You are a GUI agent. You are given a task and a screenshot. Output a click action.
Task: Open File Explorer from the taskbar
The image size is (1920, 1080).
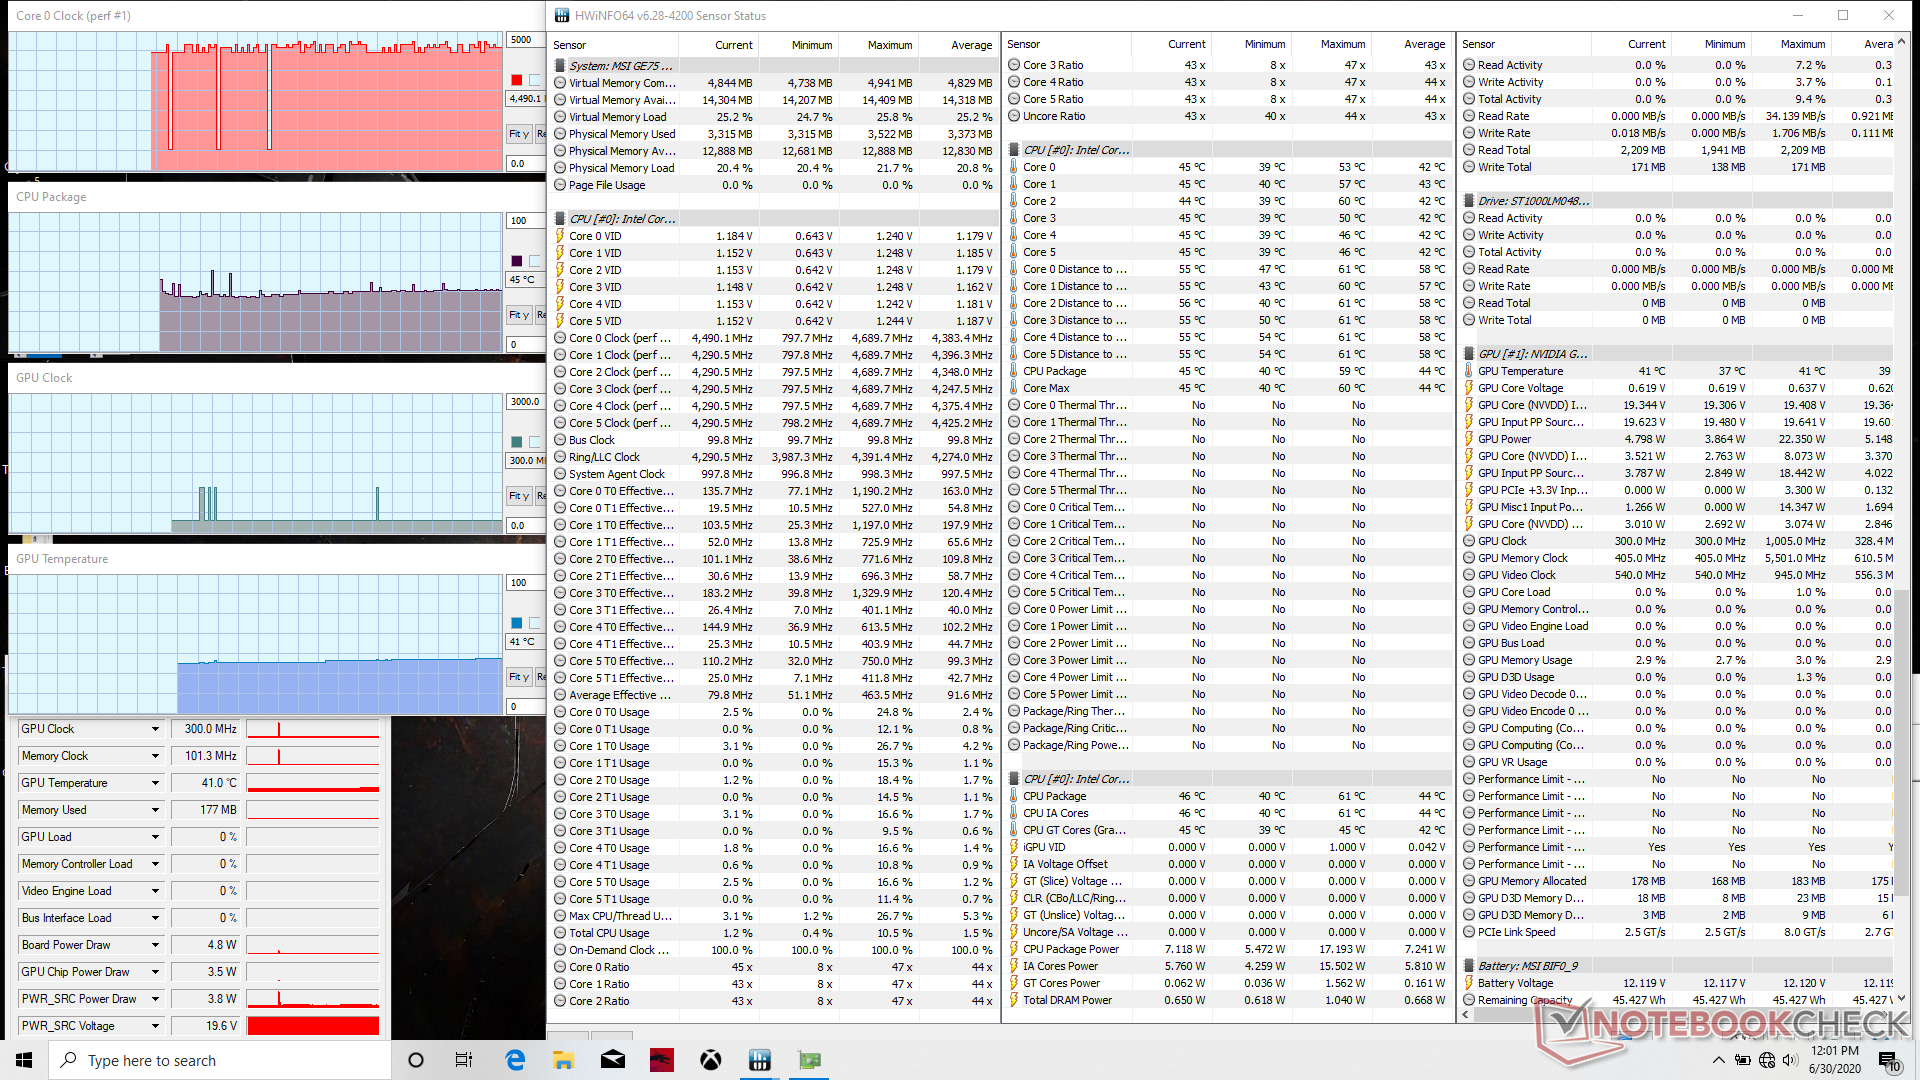pyautogui.click(x=564, y=1060)
